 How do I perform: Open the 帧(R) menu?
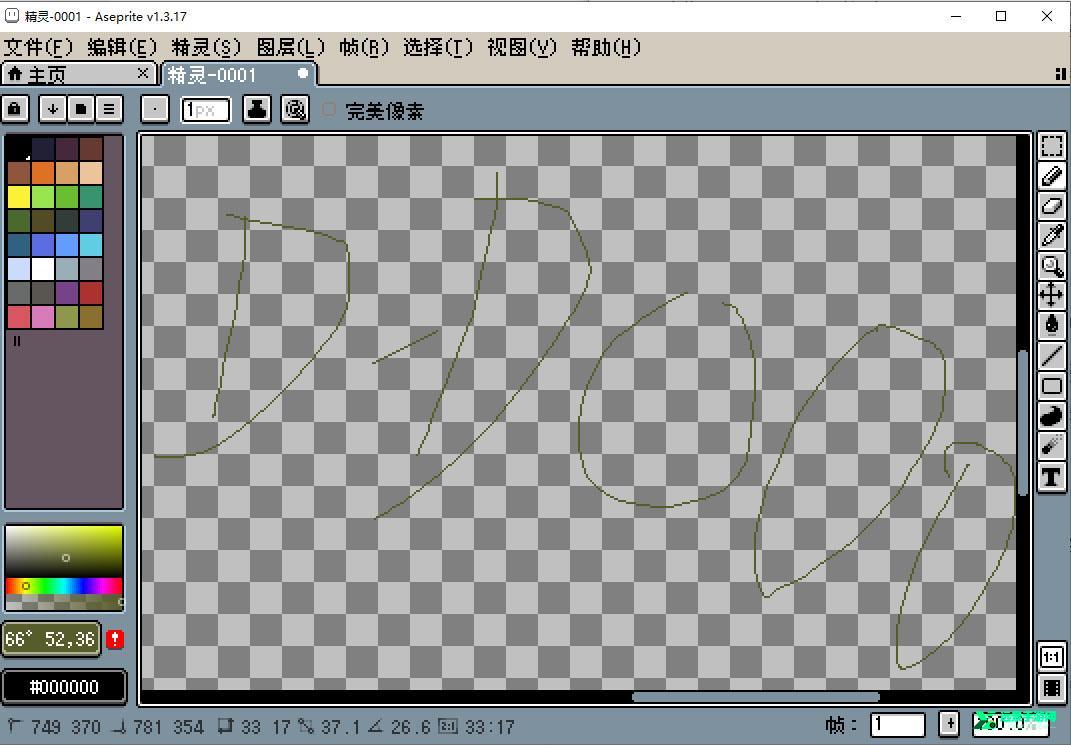pos(364,47)
